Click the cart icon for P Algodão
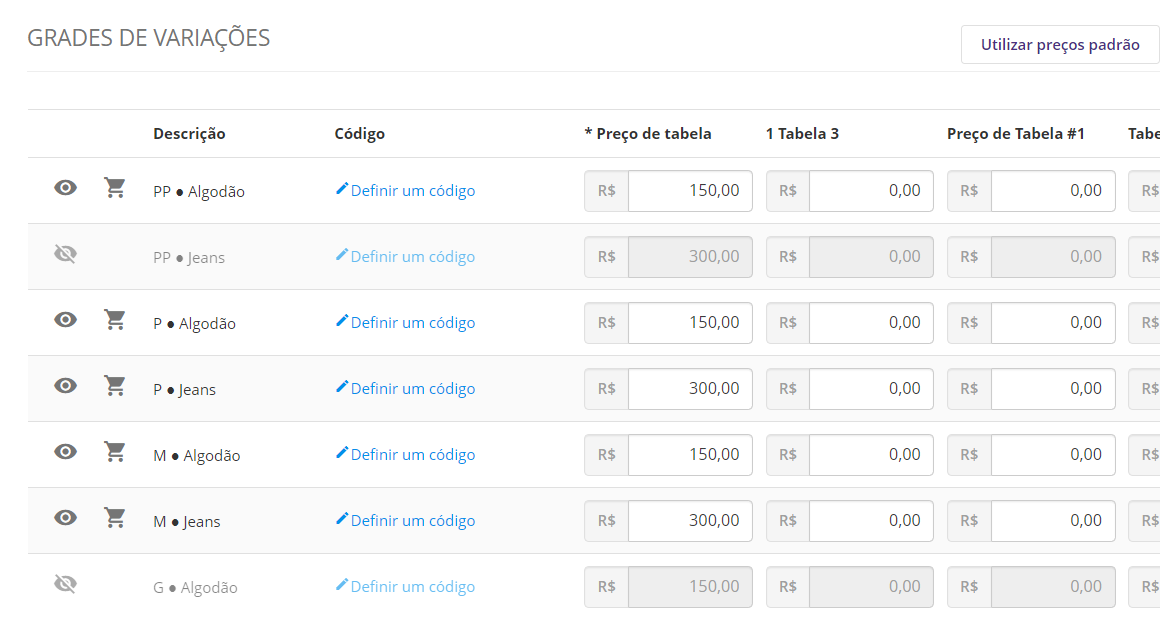Viewport: 1168px width, 619px height. (115, 320)
